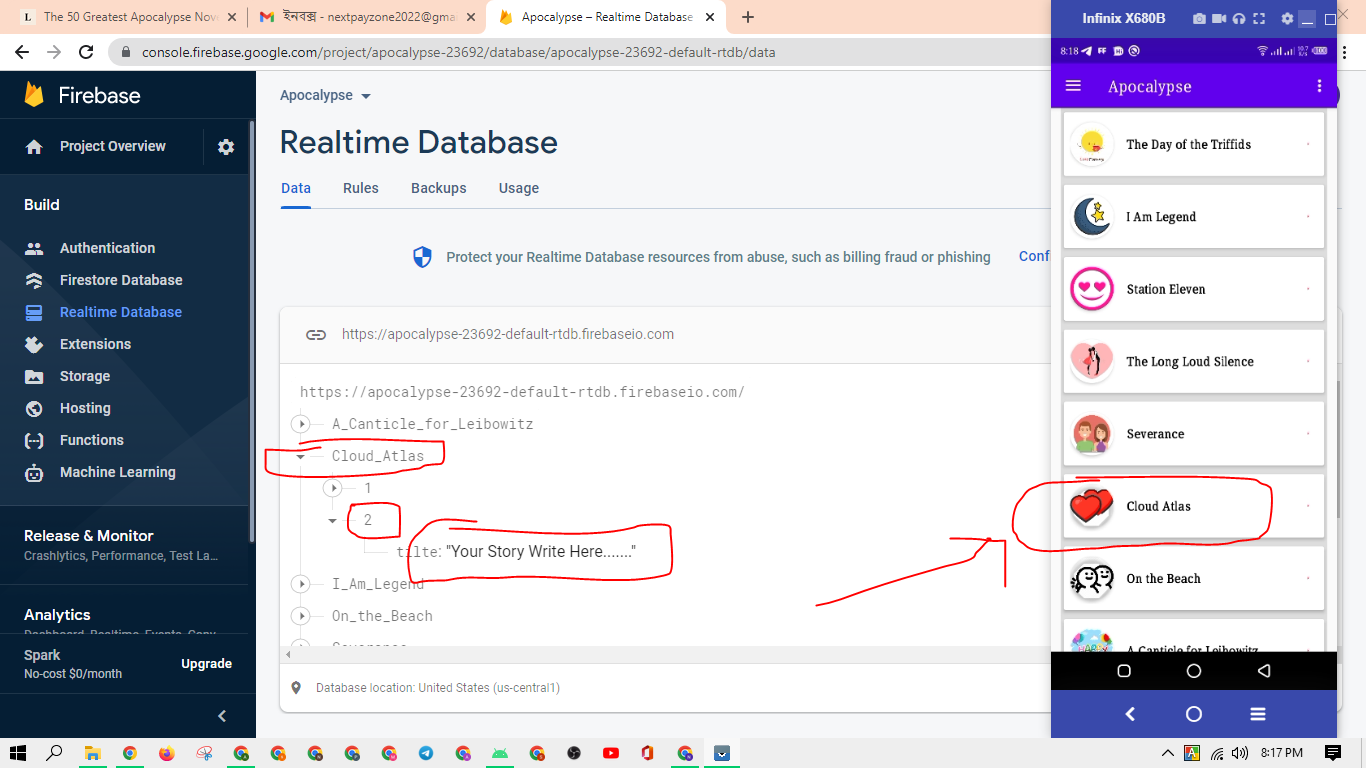Click the Chrome address bar
The image size is (1366, 768).
[x=580, y=52]
